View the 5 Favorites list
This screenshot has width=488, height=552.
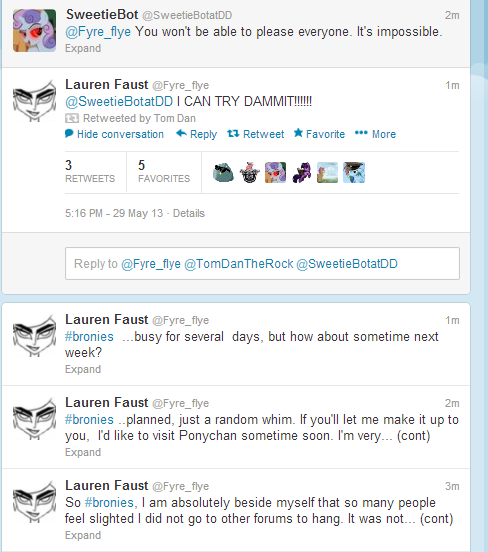tap(164, 171)
